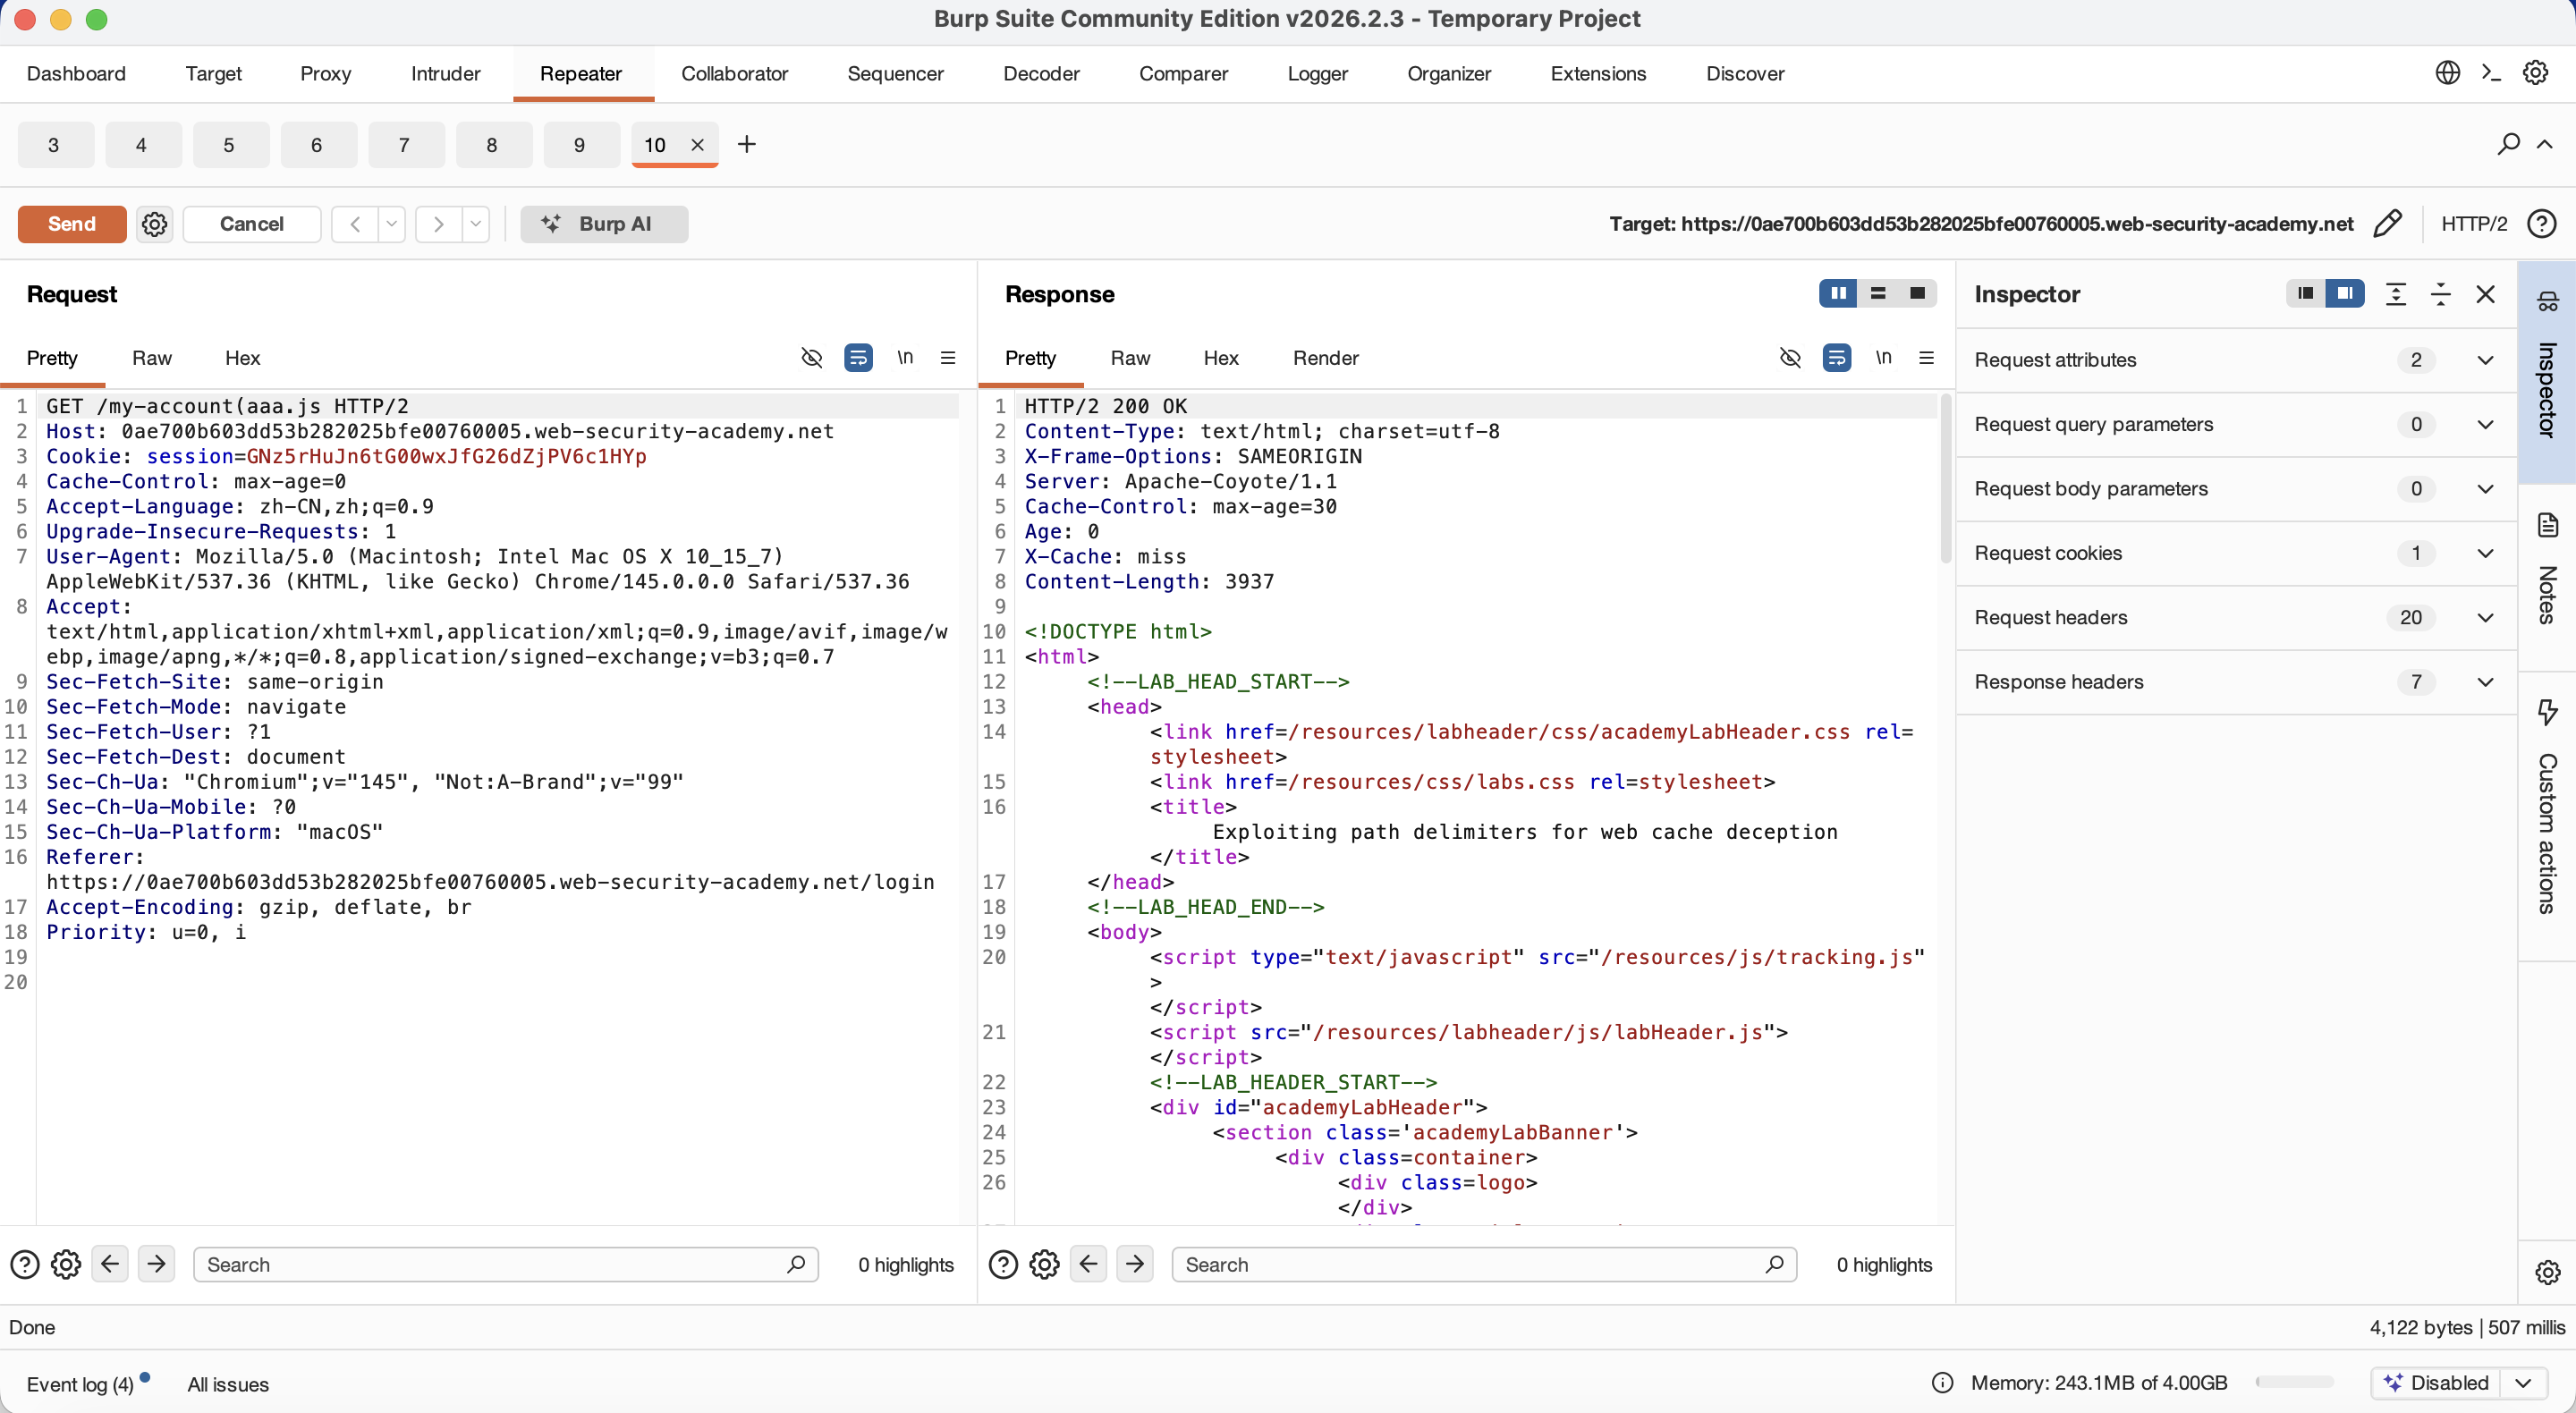Open All issues in status bar
This screenshot has height=1413, width=2576.
[228, 1384]
